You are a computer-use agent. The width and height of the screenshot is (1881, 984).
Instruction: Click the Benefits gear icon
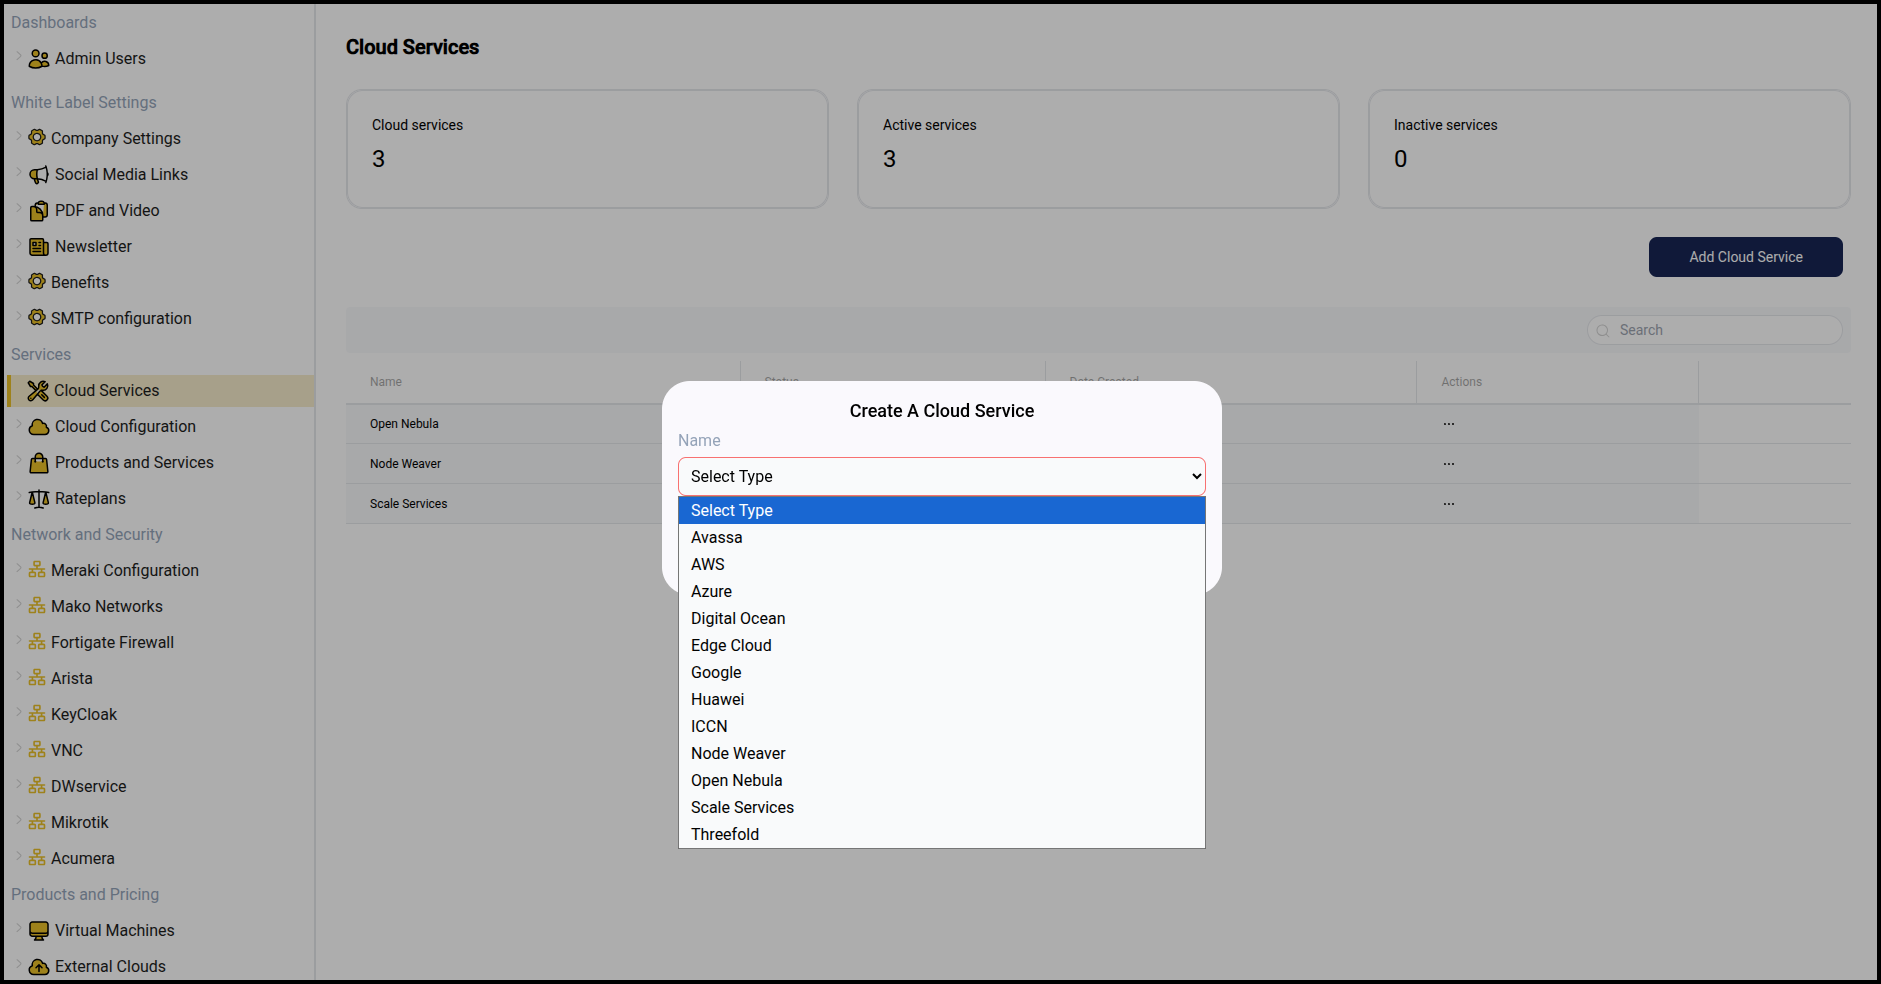pos(37,282)
